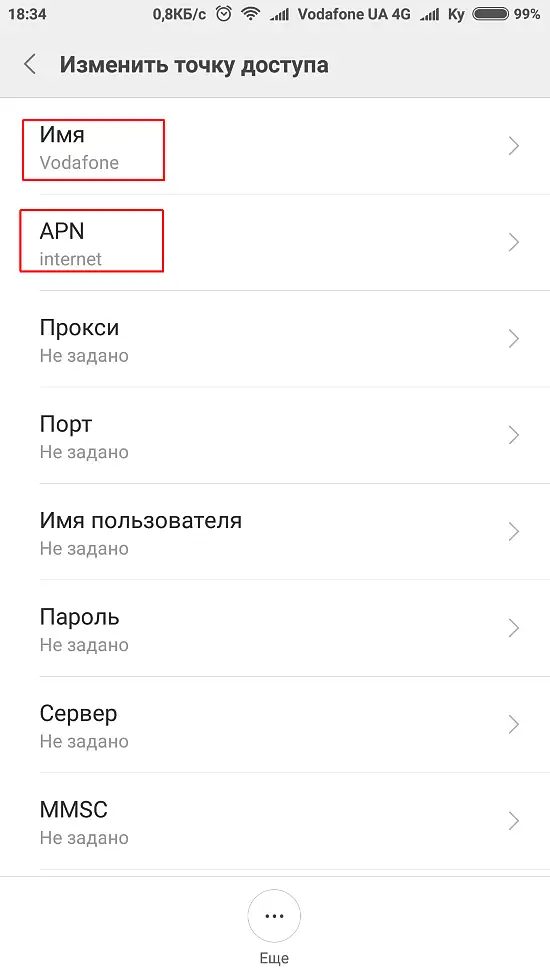
Task: Tap signal bars next to Ky
Action: pyautogui.click(x=429, y=14)
